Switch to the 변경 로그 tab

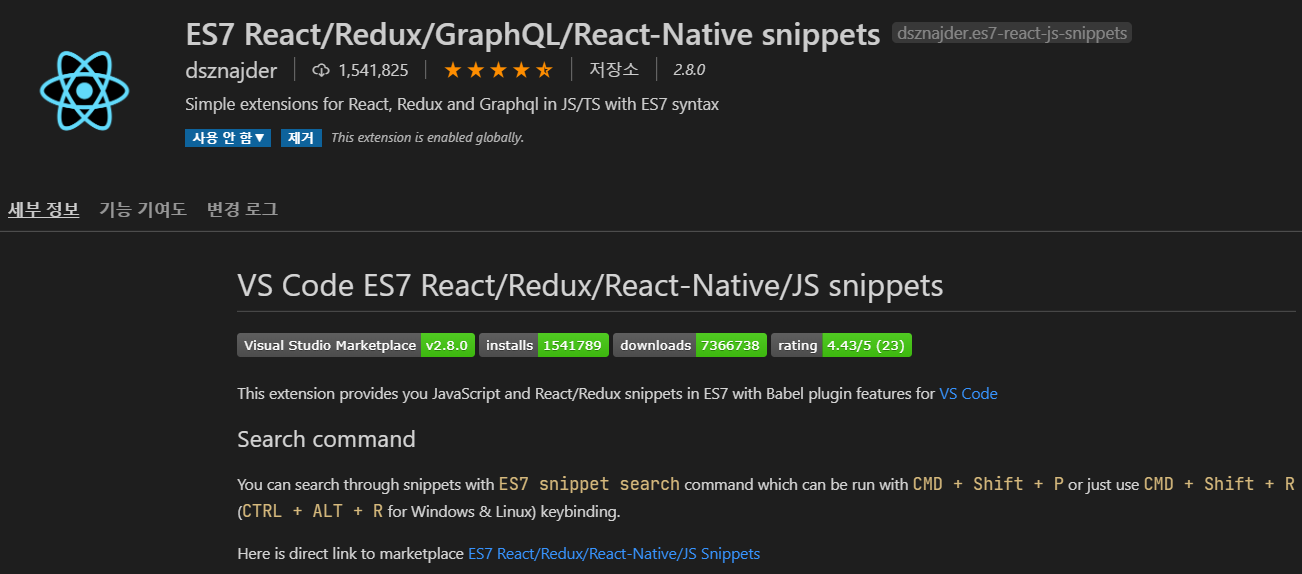click(x=242, y=209)
